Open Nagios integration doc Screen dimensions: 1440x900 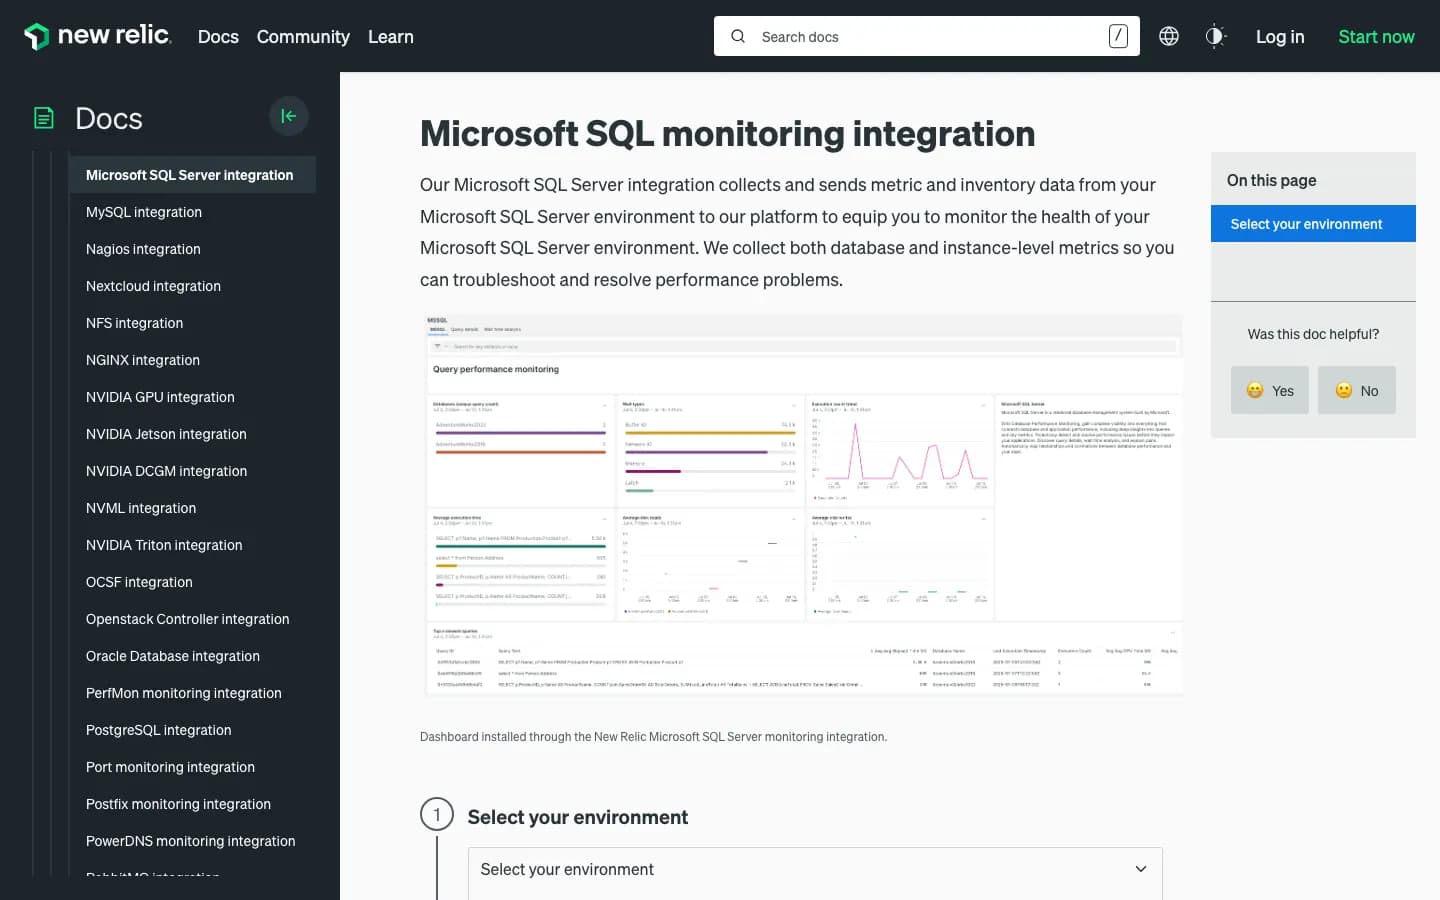[143, 249]
